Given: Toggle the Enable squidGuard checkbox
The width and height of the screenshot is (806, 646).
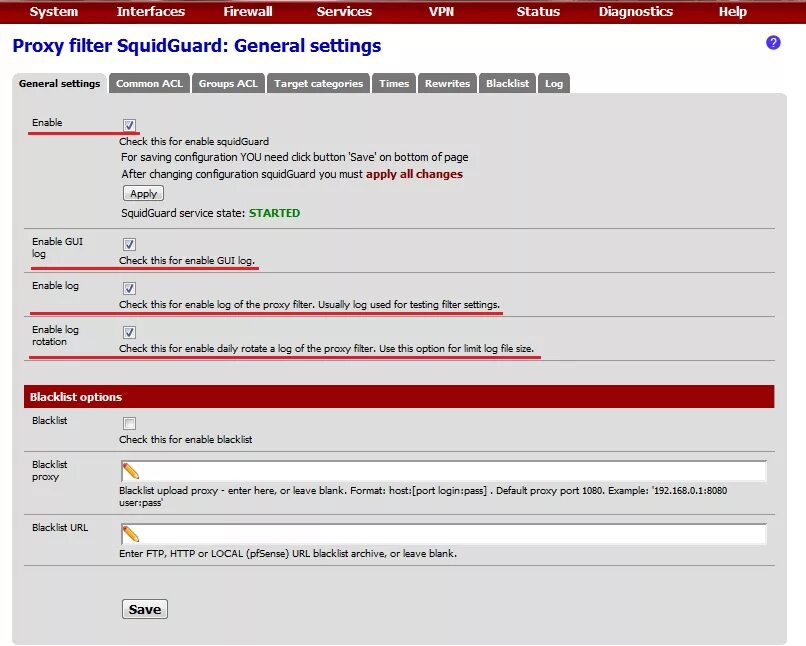Looking at the screenshot, I should (129, 125).
